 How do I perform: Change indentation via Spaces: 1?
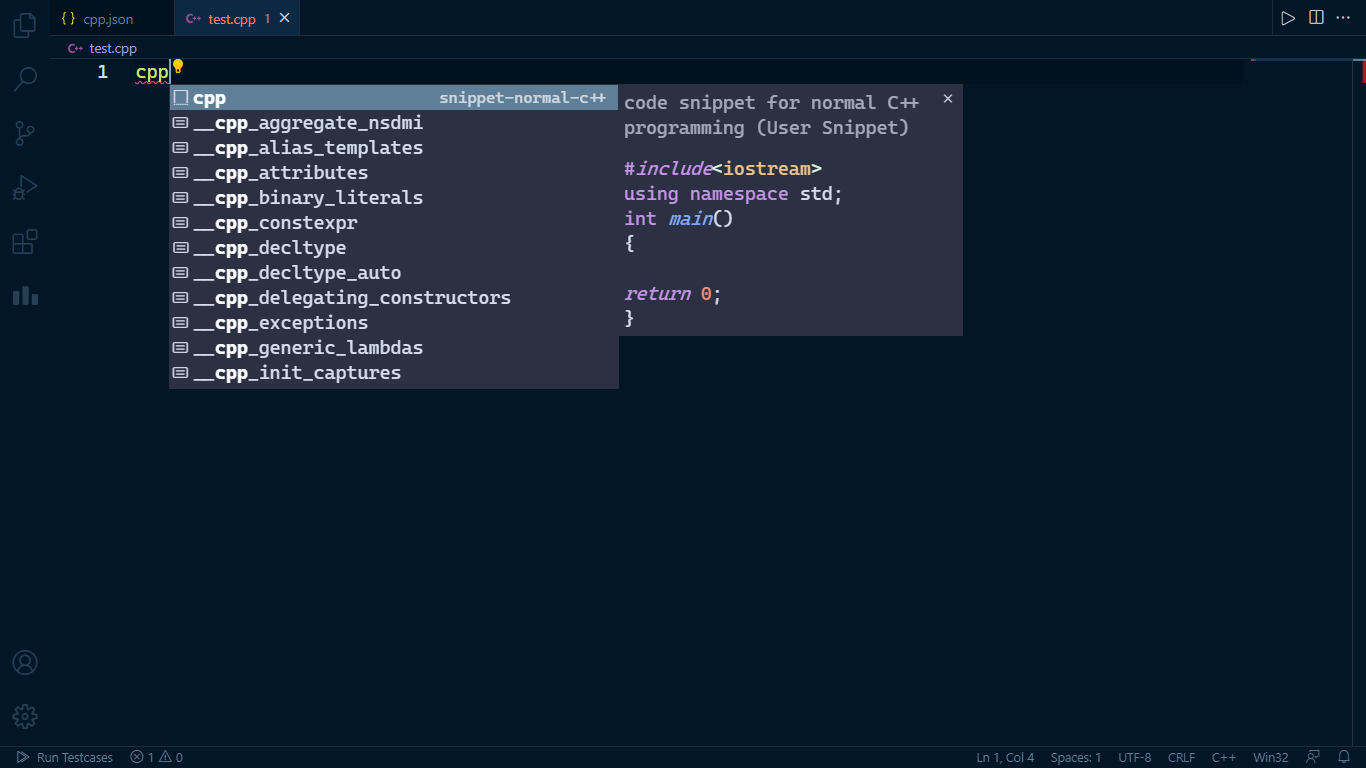pyautogui.click(x=1076, y=757)
